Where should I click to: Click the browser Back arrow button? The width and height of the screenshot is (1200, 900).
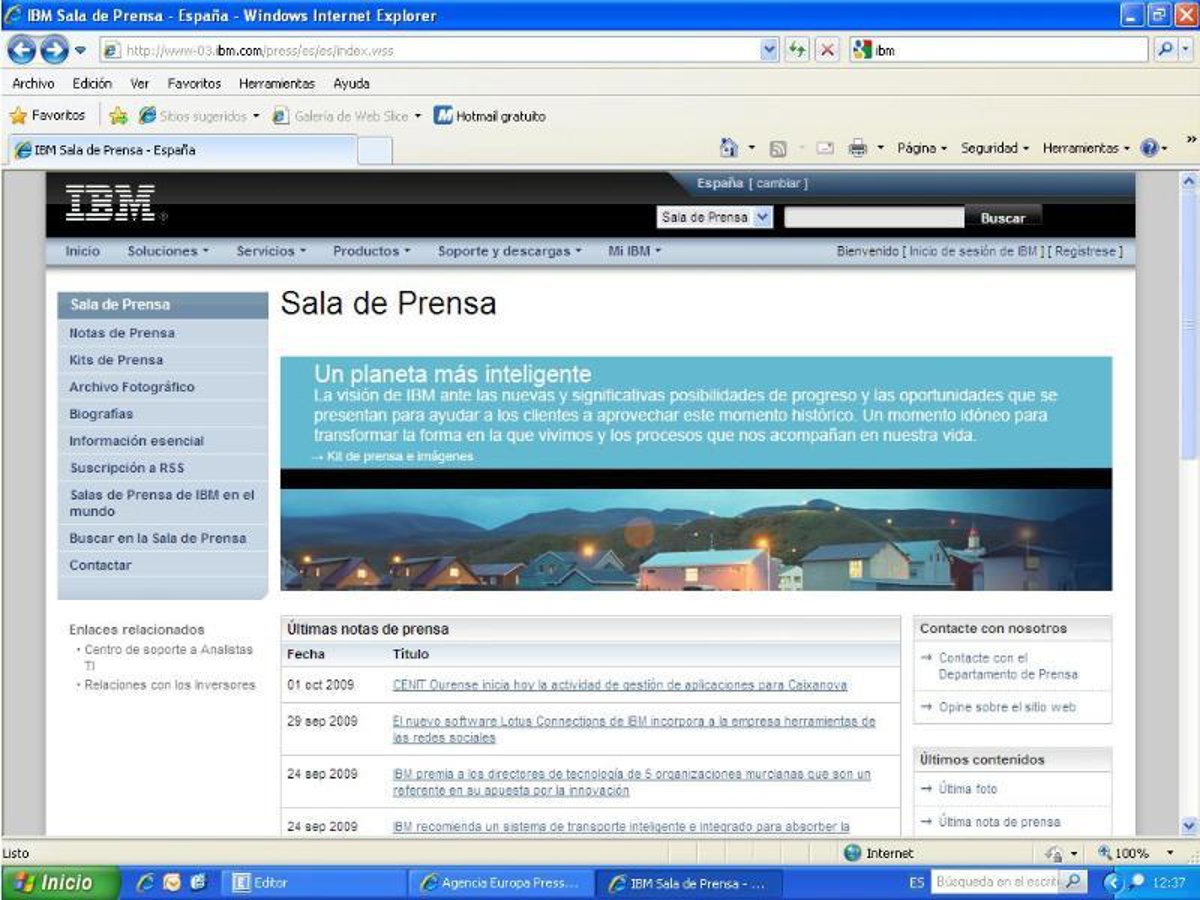pyautogui.click(x=21, y=50)
